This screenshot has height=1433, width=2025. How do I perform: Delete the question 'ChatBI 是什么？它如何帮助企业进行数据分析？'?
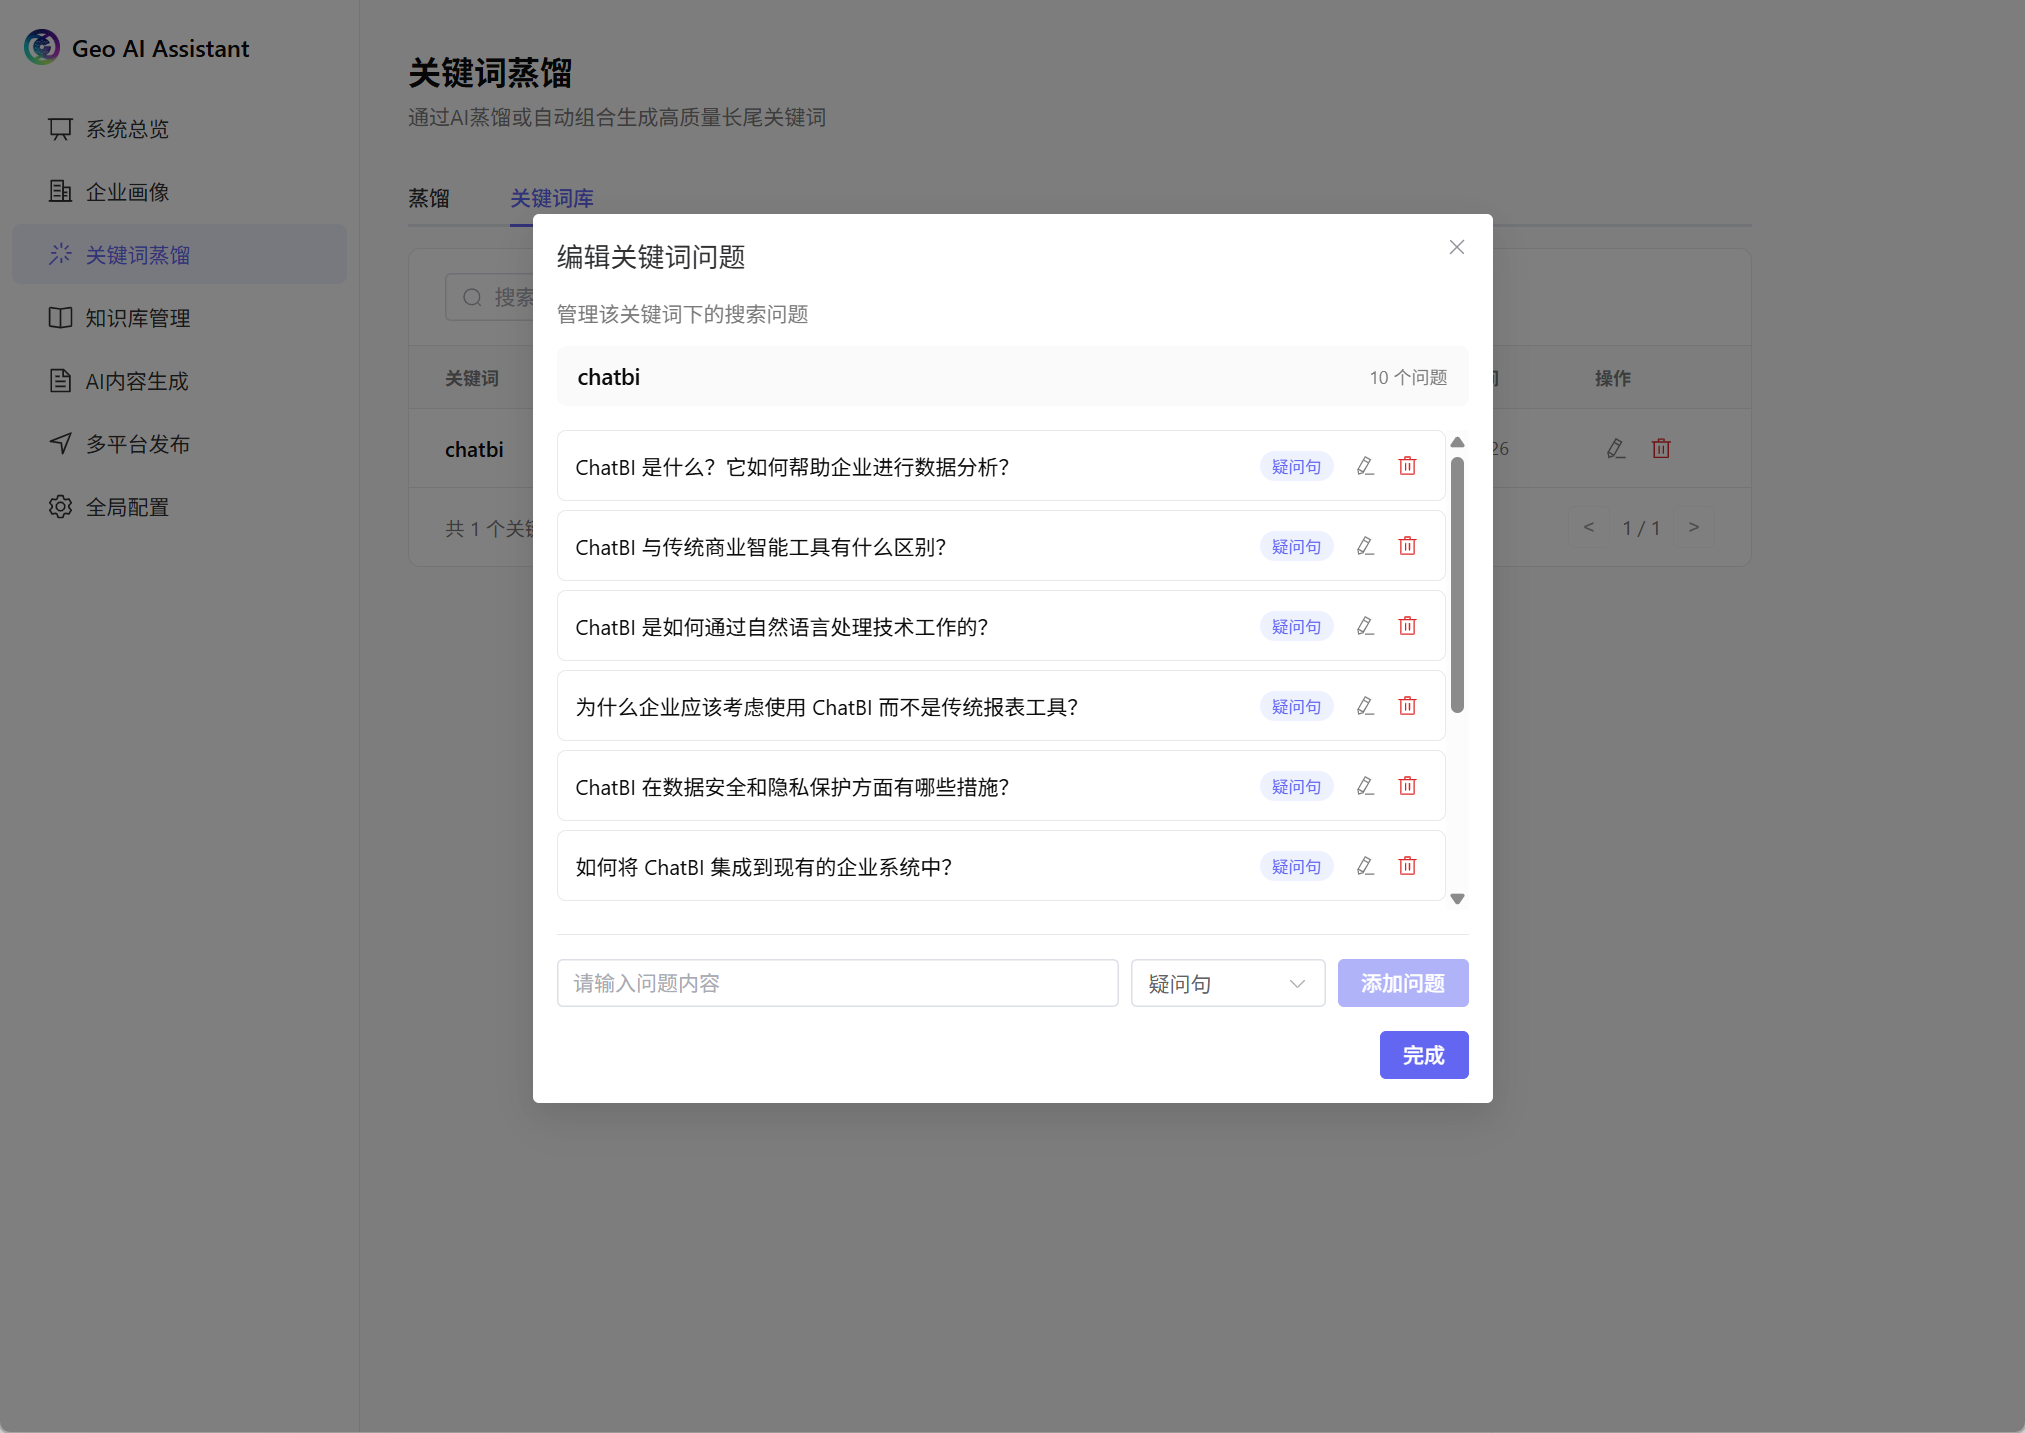click(1407, 466)
